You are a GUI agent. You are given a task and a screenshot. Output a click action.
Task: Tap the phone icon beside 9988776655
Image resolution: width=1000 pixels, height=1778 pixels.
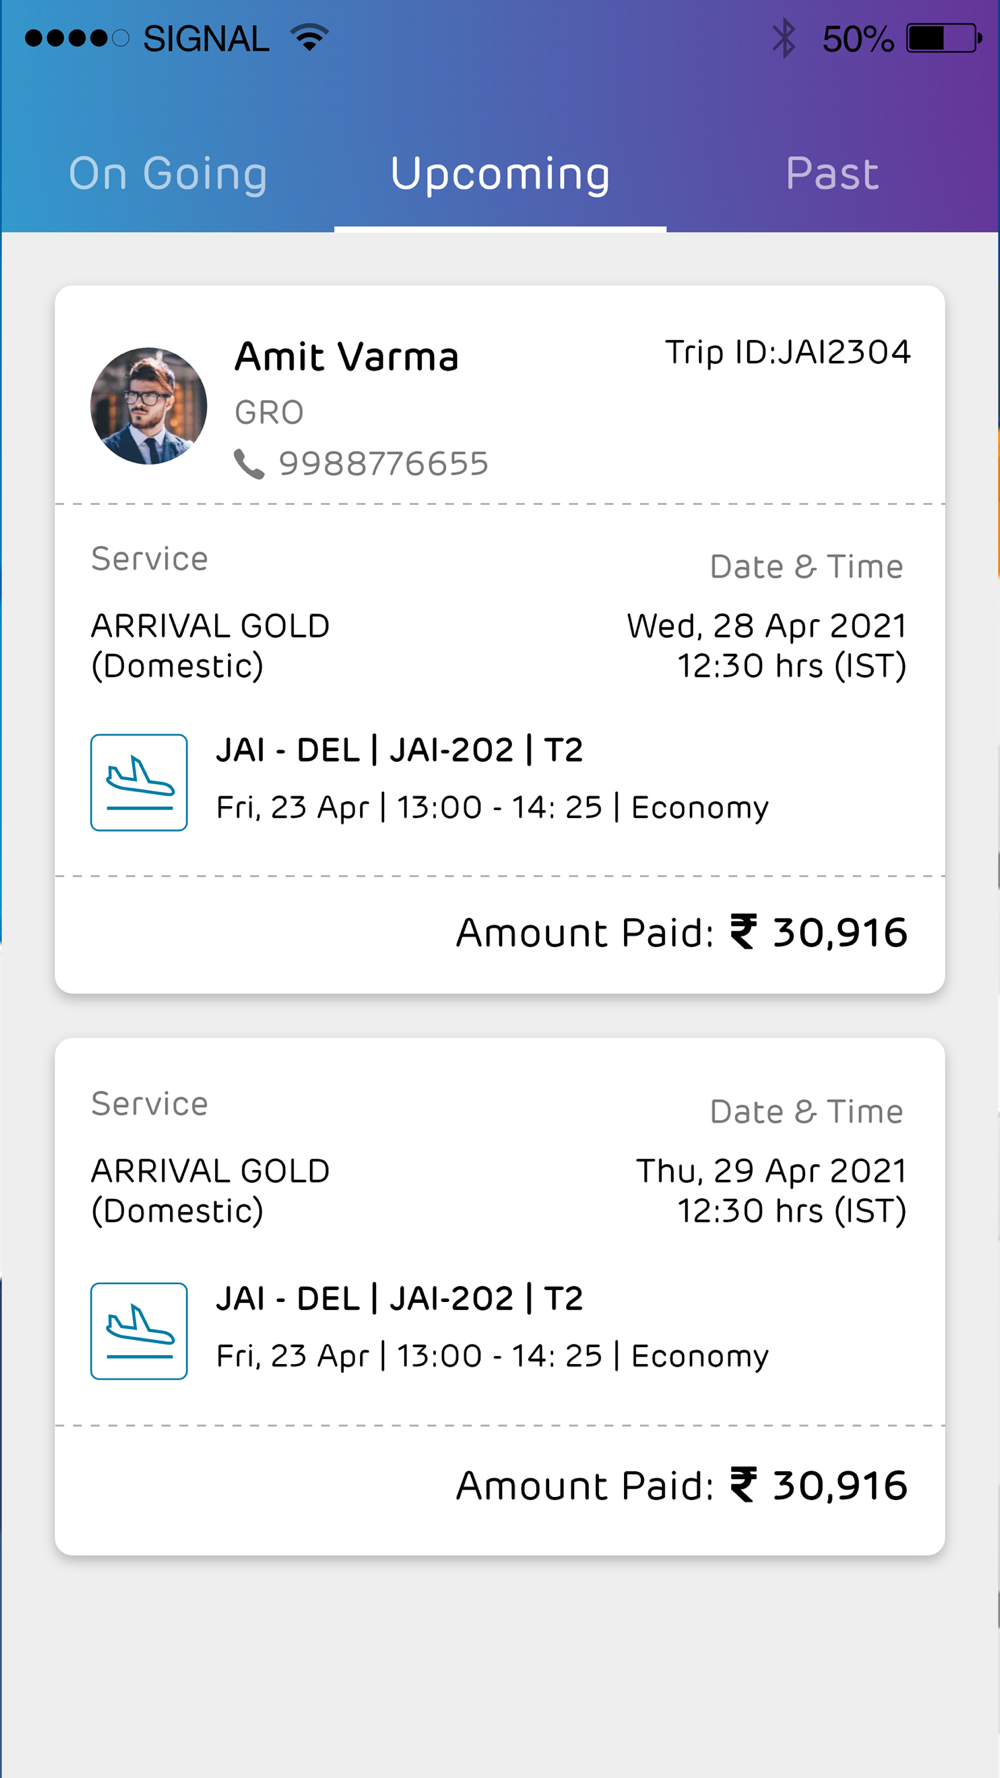tap(249, 464)
